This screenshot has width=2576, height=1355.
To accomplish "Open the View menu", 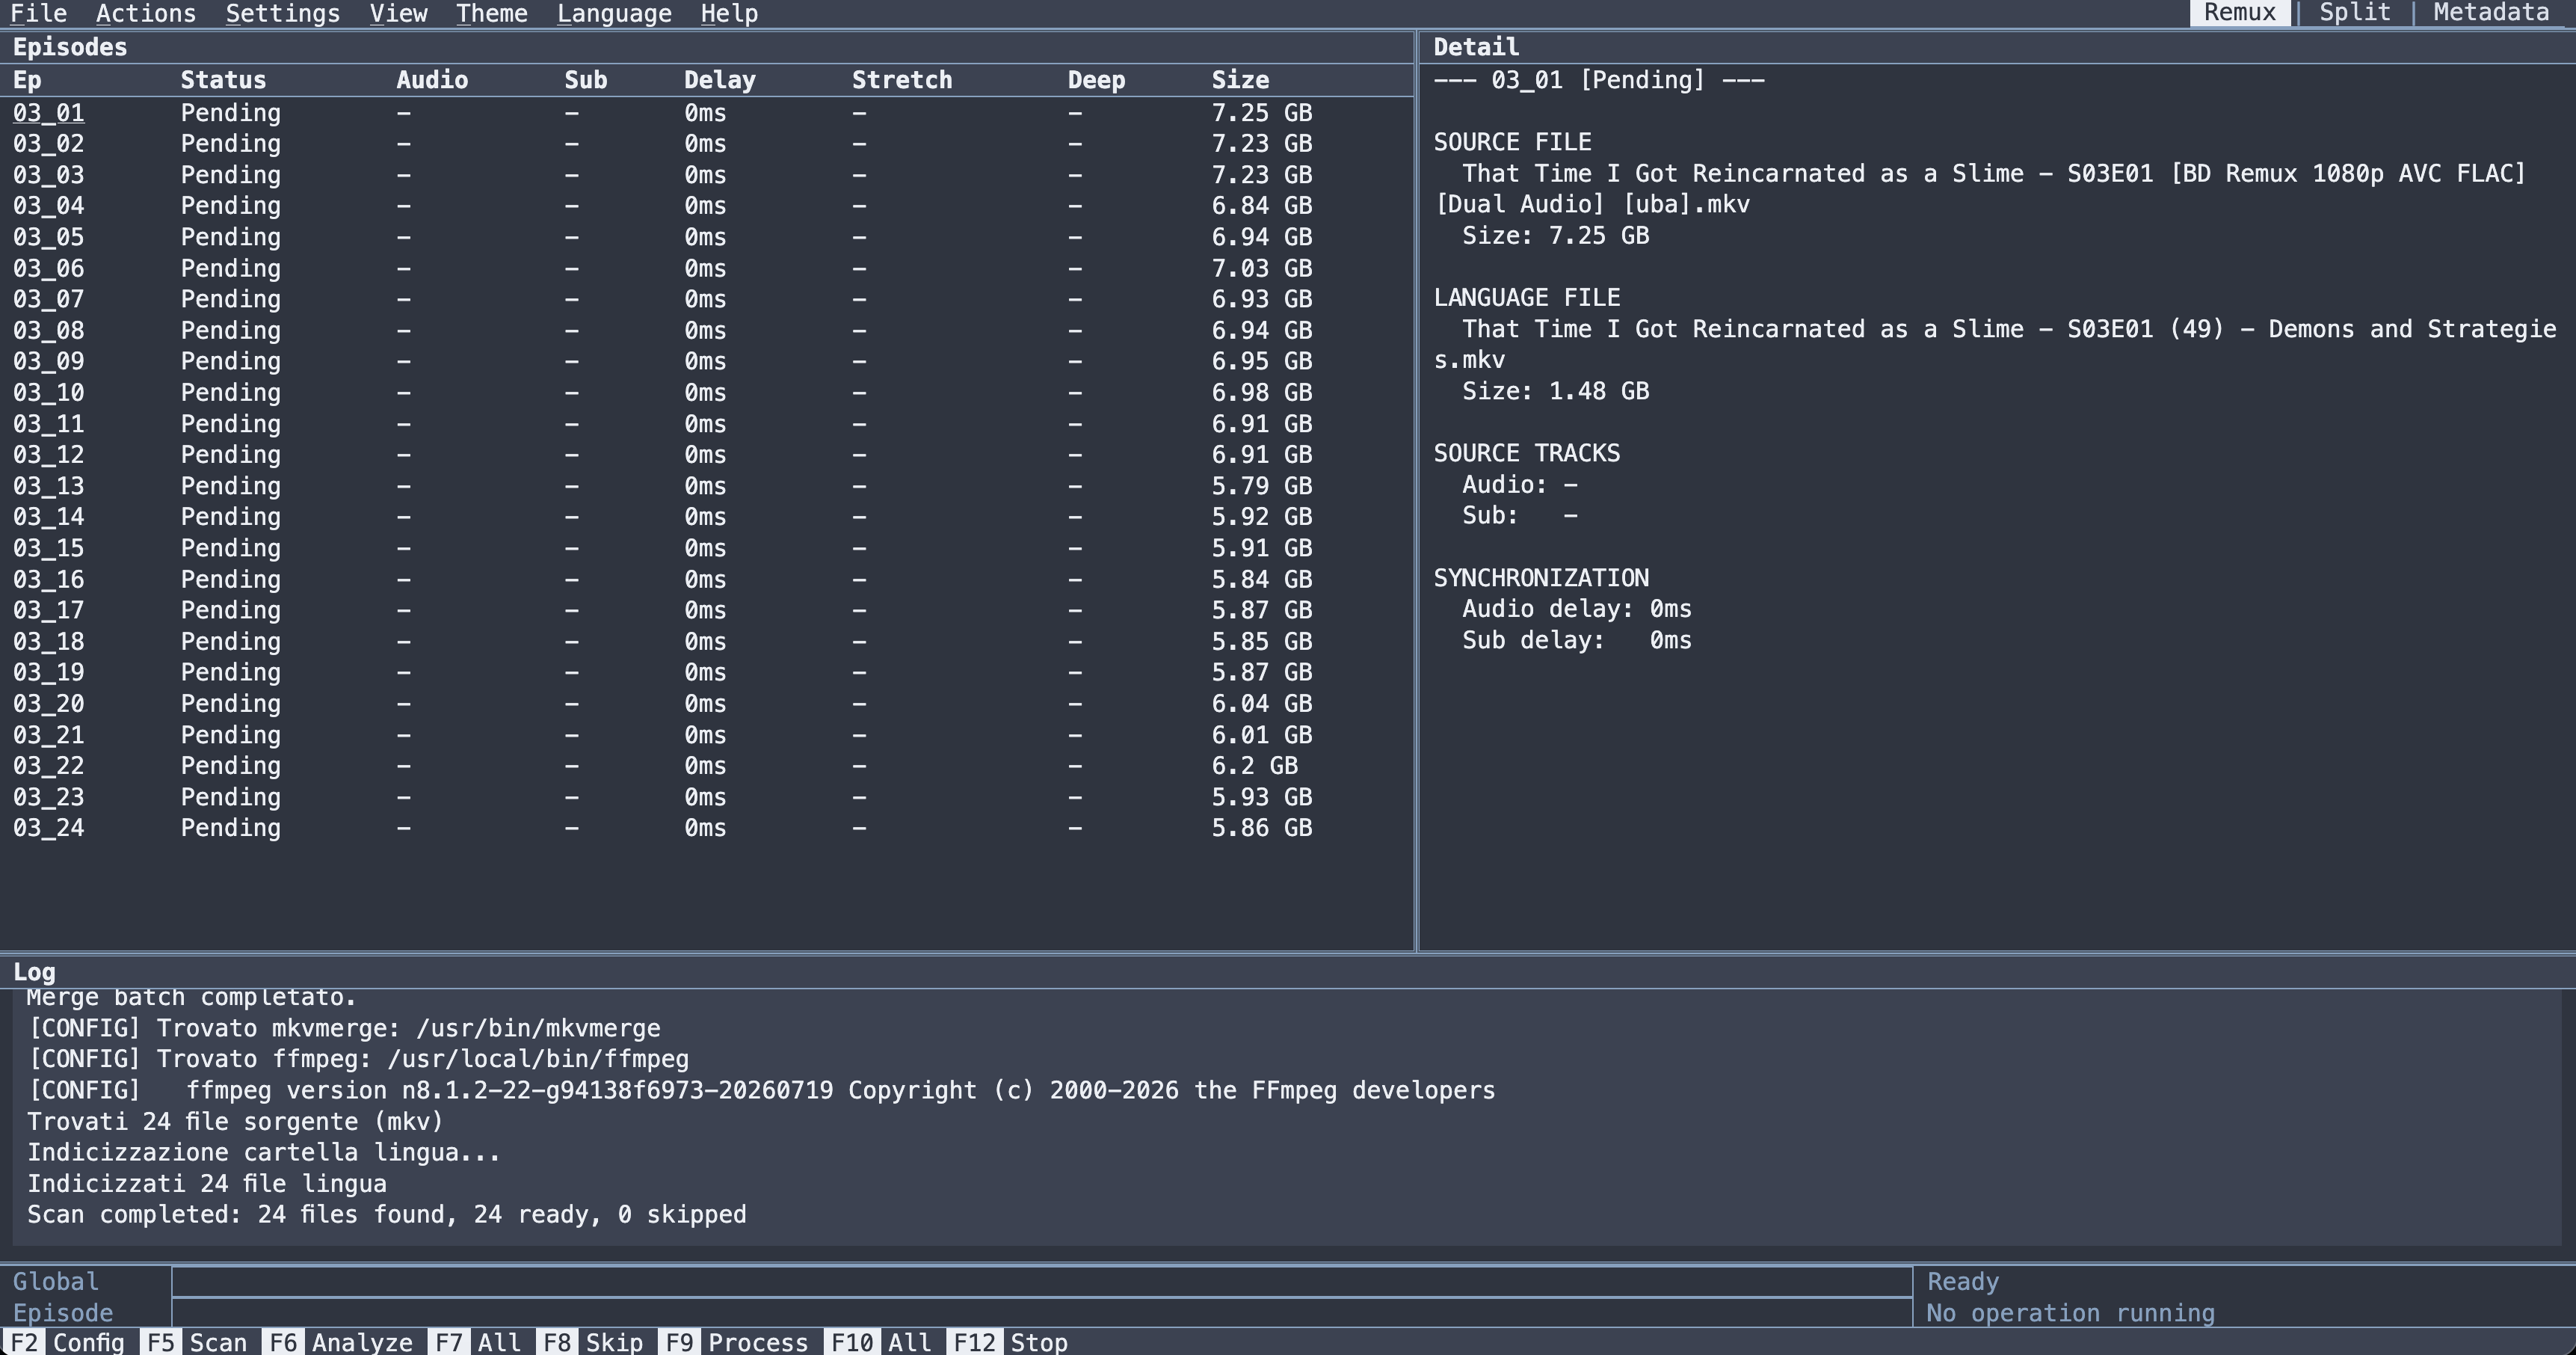I will point(398,13).
